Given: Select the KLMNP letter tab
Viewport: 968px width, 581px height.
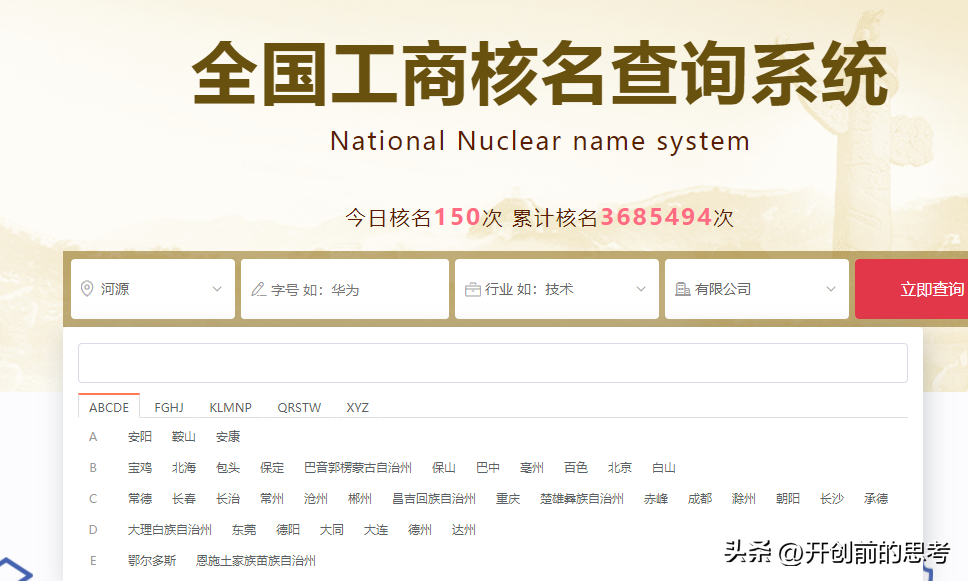Looking at the screenshot, I should coord(230,407).
